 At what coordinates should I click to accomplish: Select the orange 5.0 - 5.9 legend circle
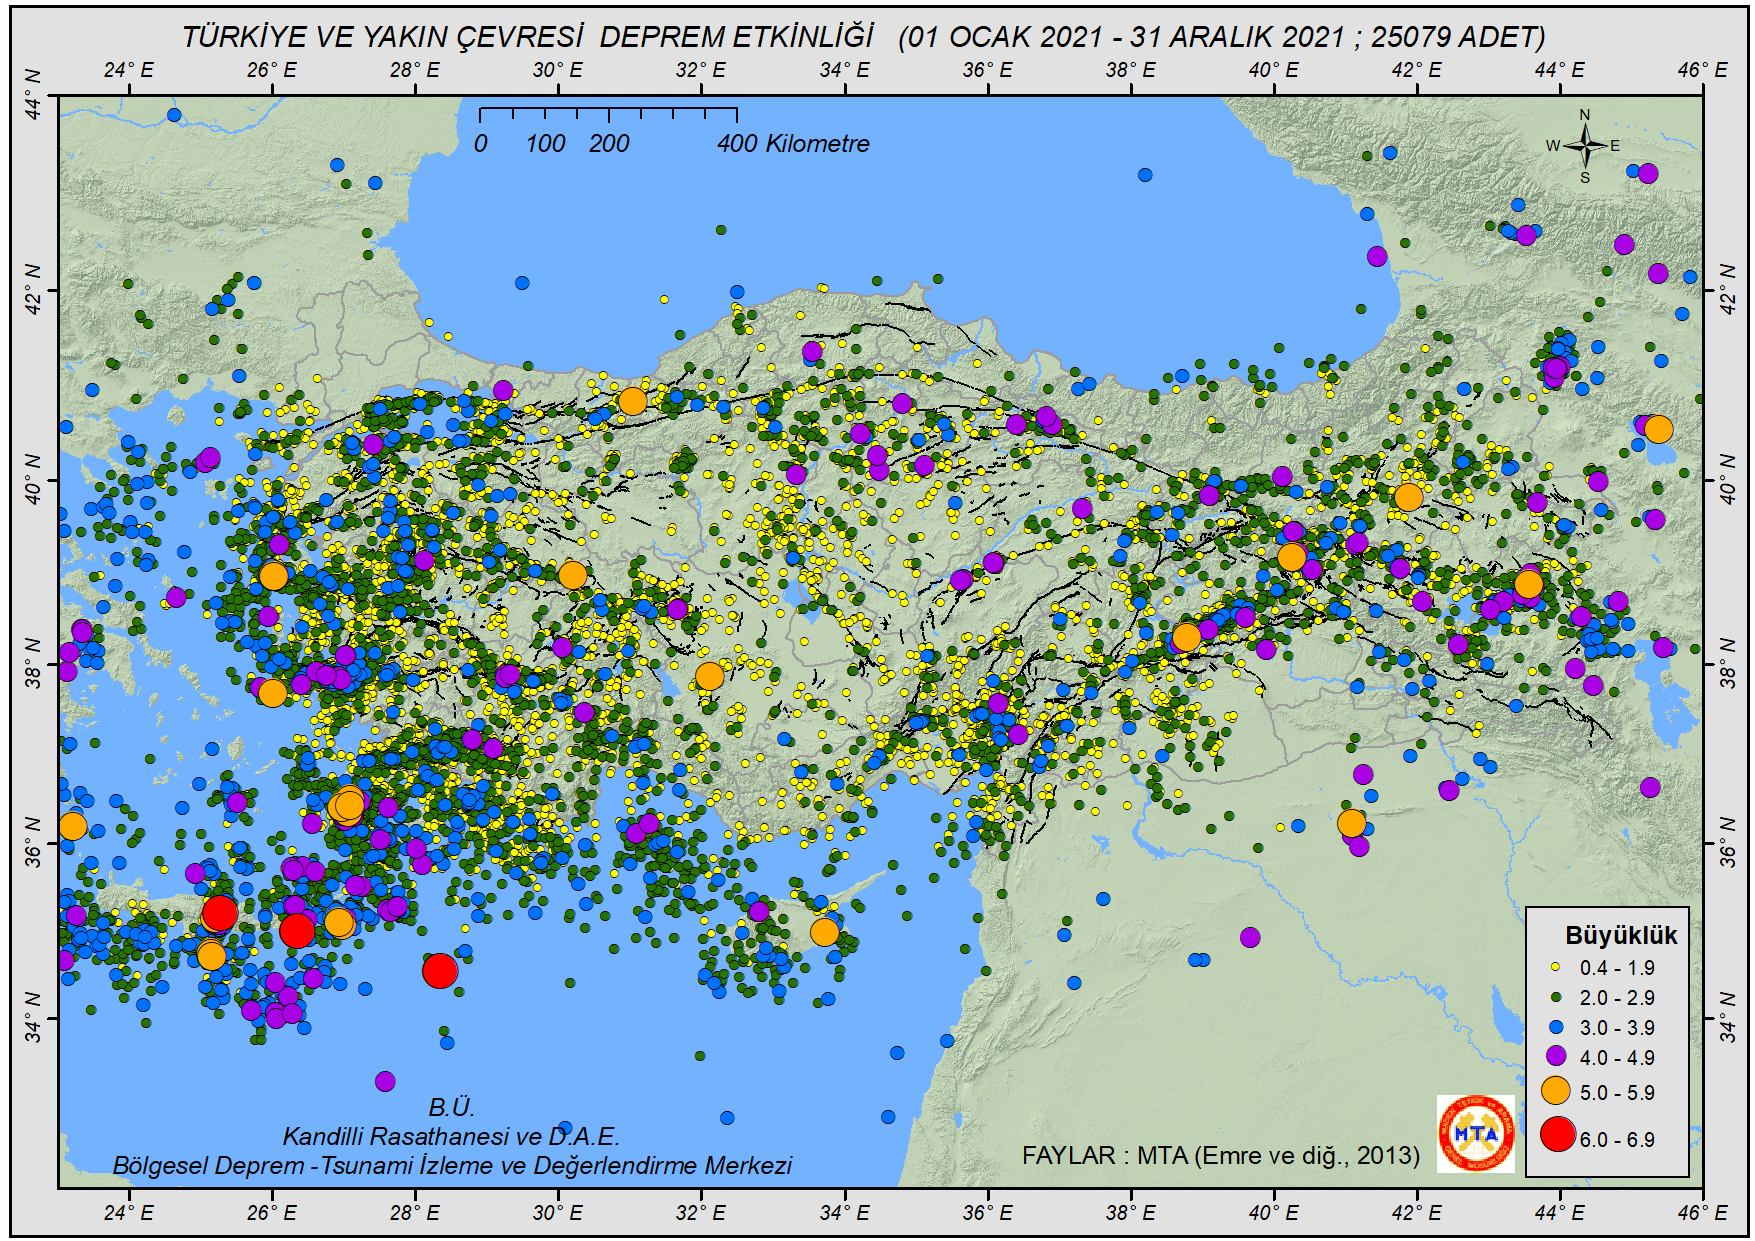point(1555,1091)
